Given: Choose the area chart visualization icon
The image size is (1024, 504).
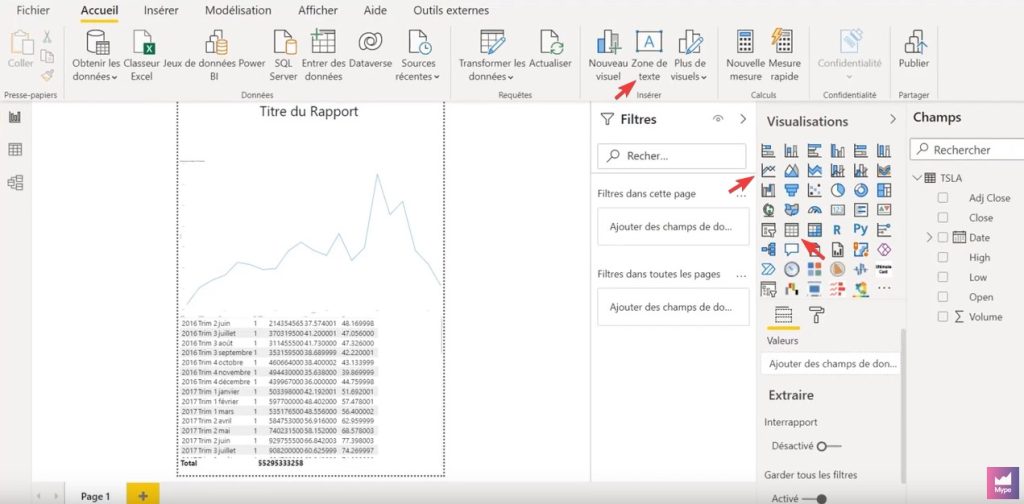Looking at the screenshot, I should 792,170.
